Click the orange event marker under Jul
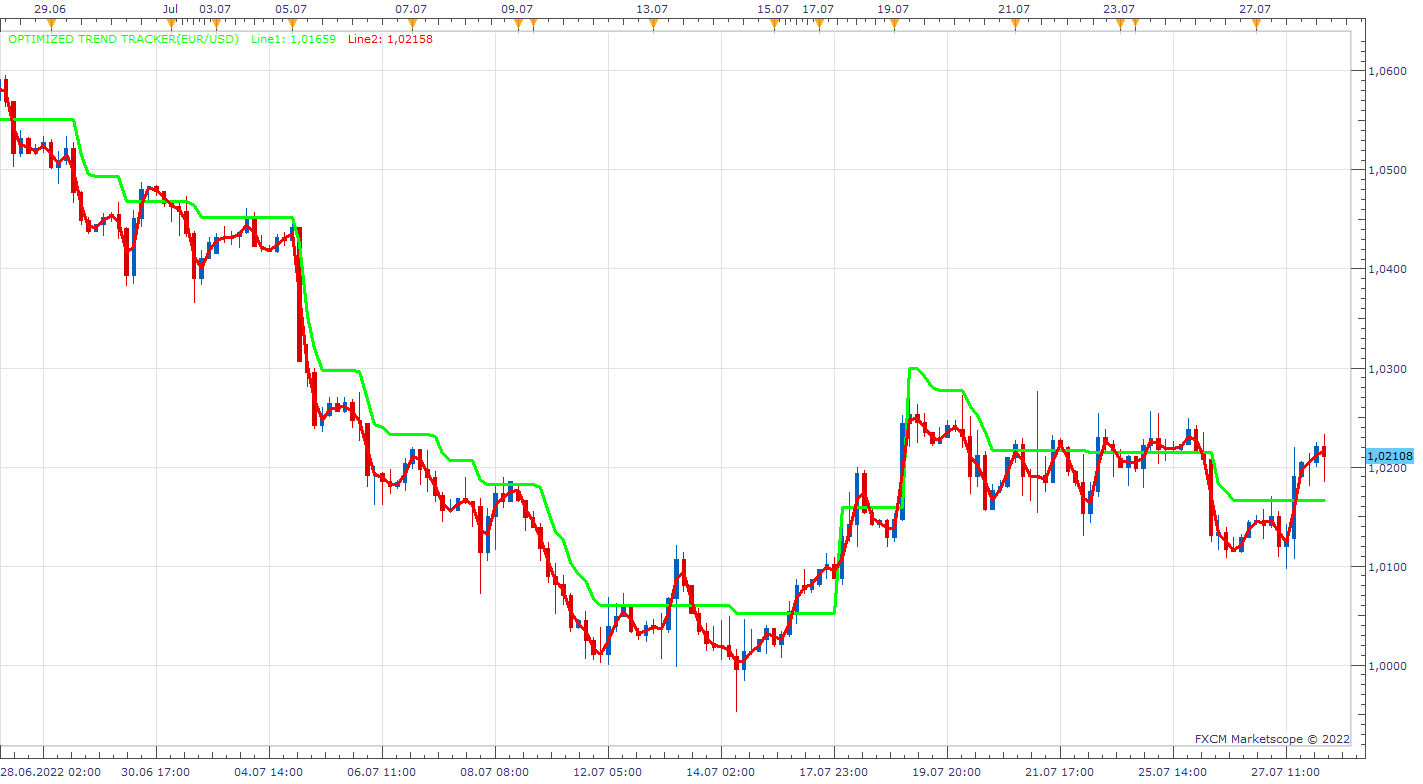This screenshot has width=1423, height=784. pyautogui.click(x=170, y=25)
